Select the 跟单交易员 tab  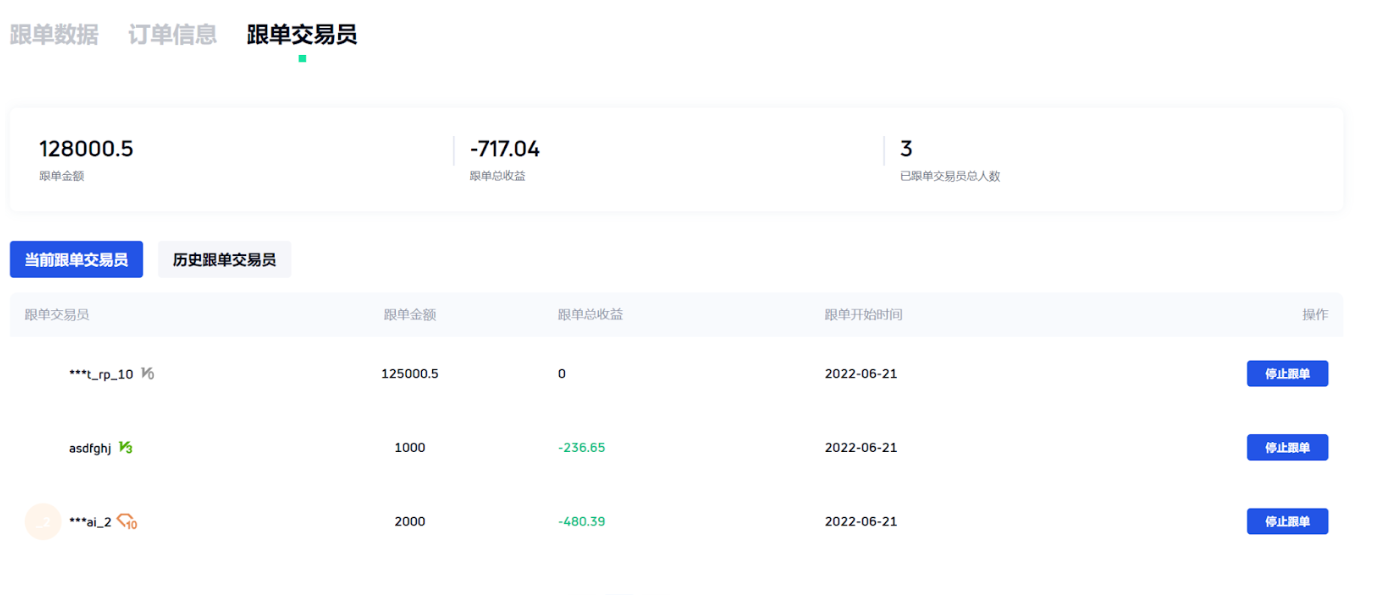coord(301,35)
